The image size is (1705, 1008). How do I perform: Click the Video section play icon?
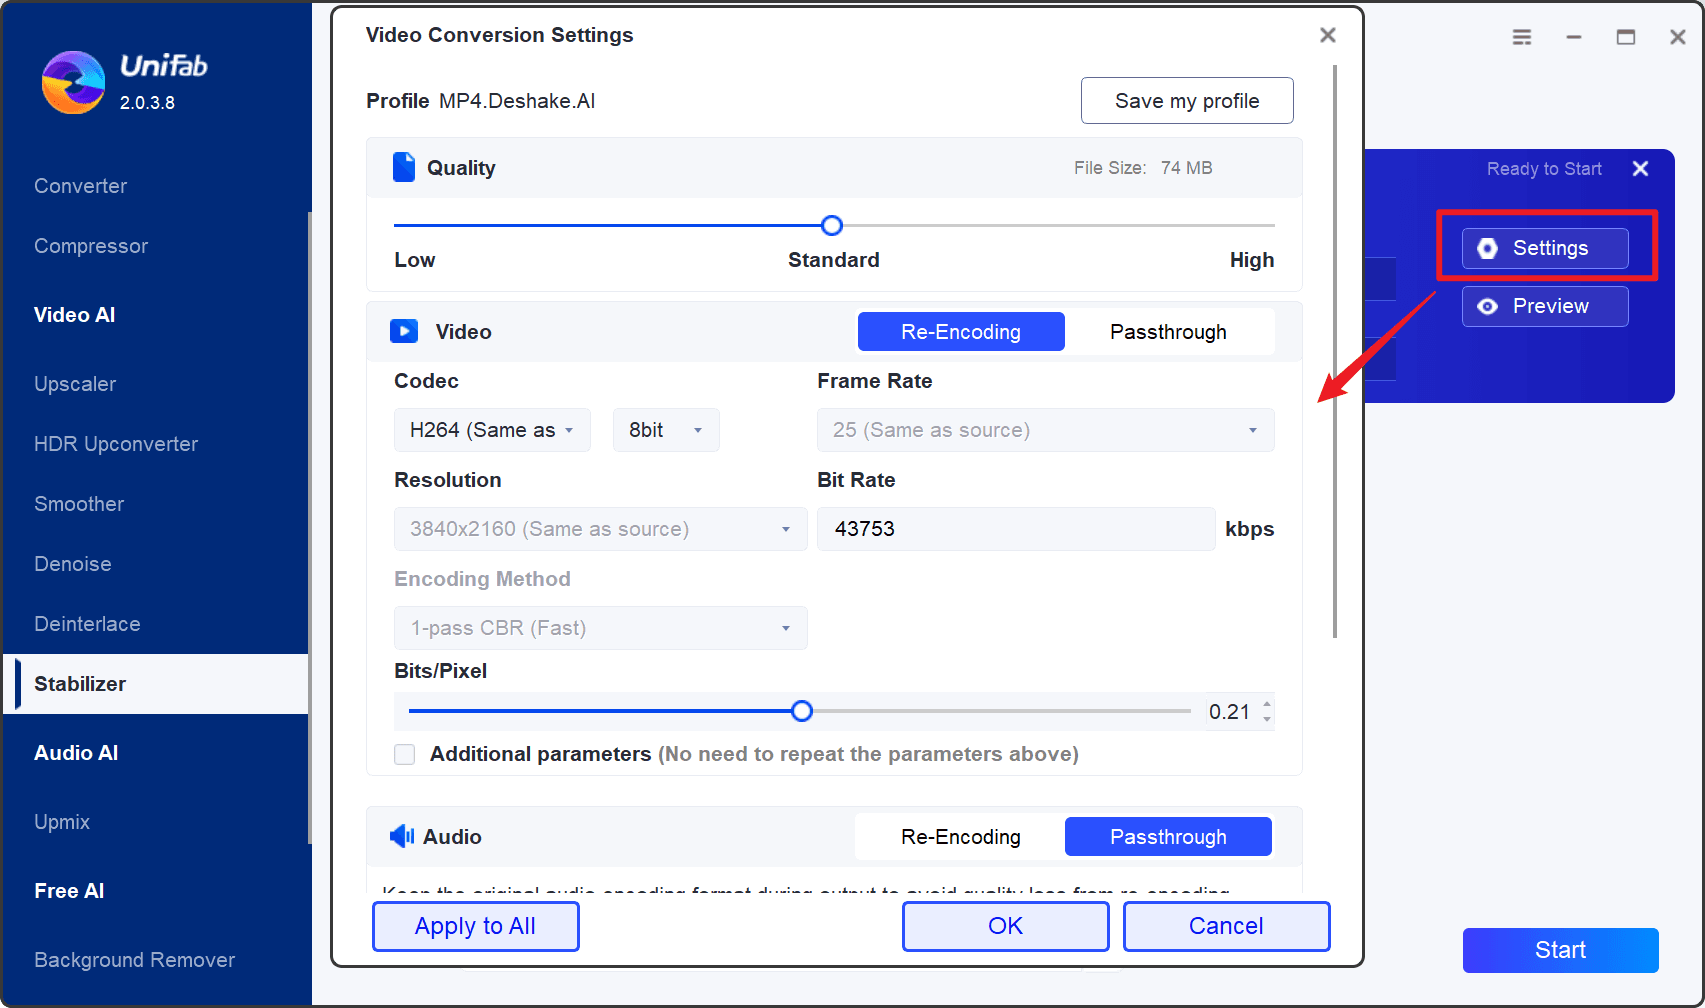coord(404,331)
